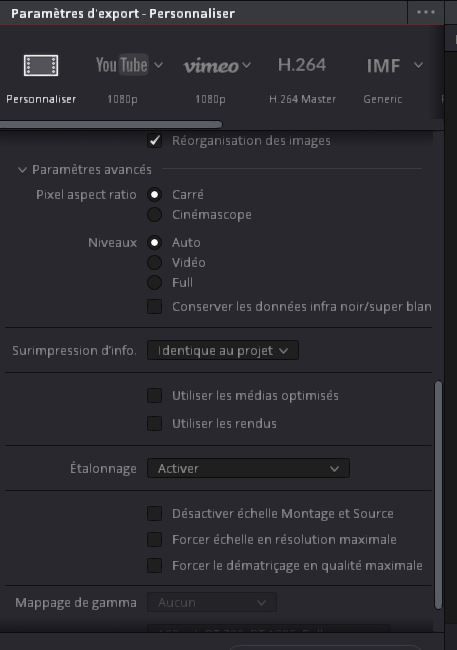The width and height of the screenshot is (457, 650).
Task: Enable Forcer échelle en résolution maximale
Action: (154, 540)
